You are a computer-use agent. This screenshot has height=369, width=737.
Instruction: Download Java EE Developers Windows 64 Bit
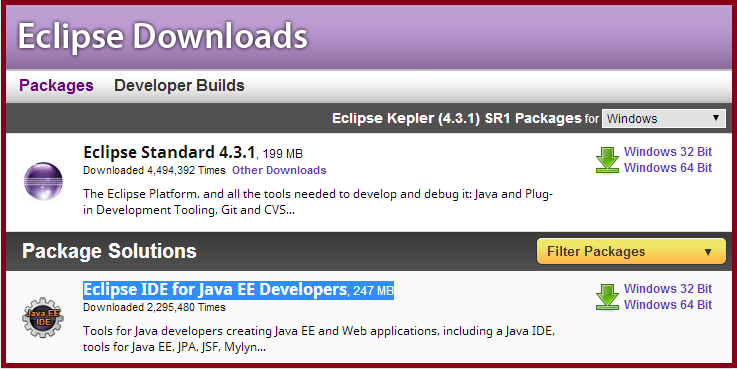tap(668, 305)
